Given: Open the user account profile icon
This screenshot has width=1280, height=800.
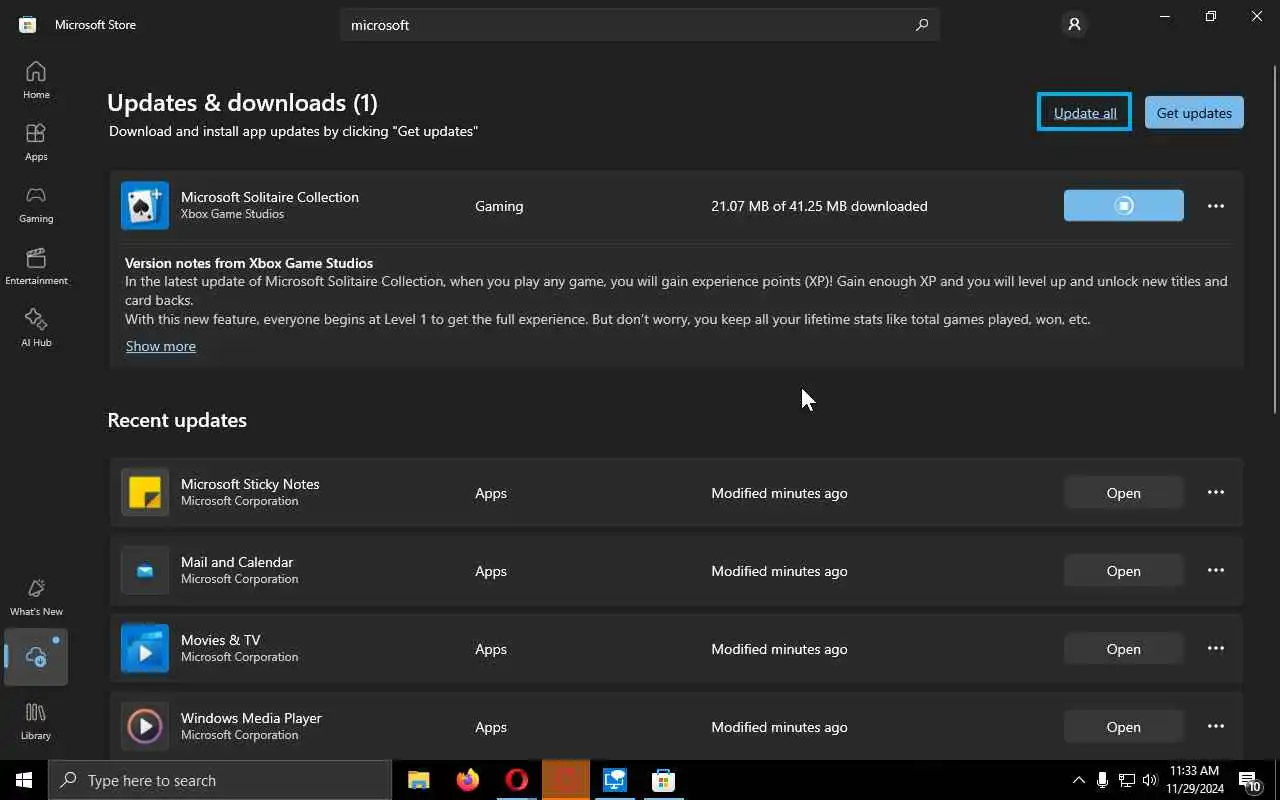Looking at the screenshot, I should click(x=1074, y=25).
